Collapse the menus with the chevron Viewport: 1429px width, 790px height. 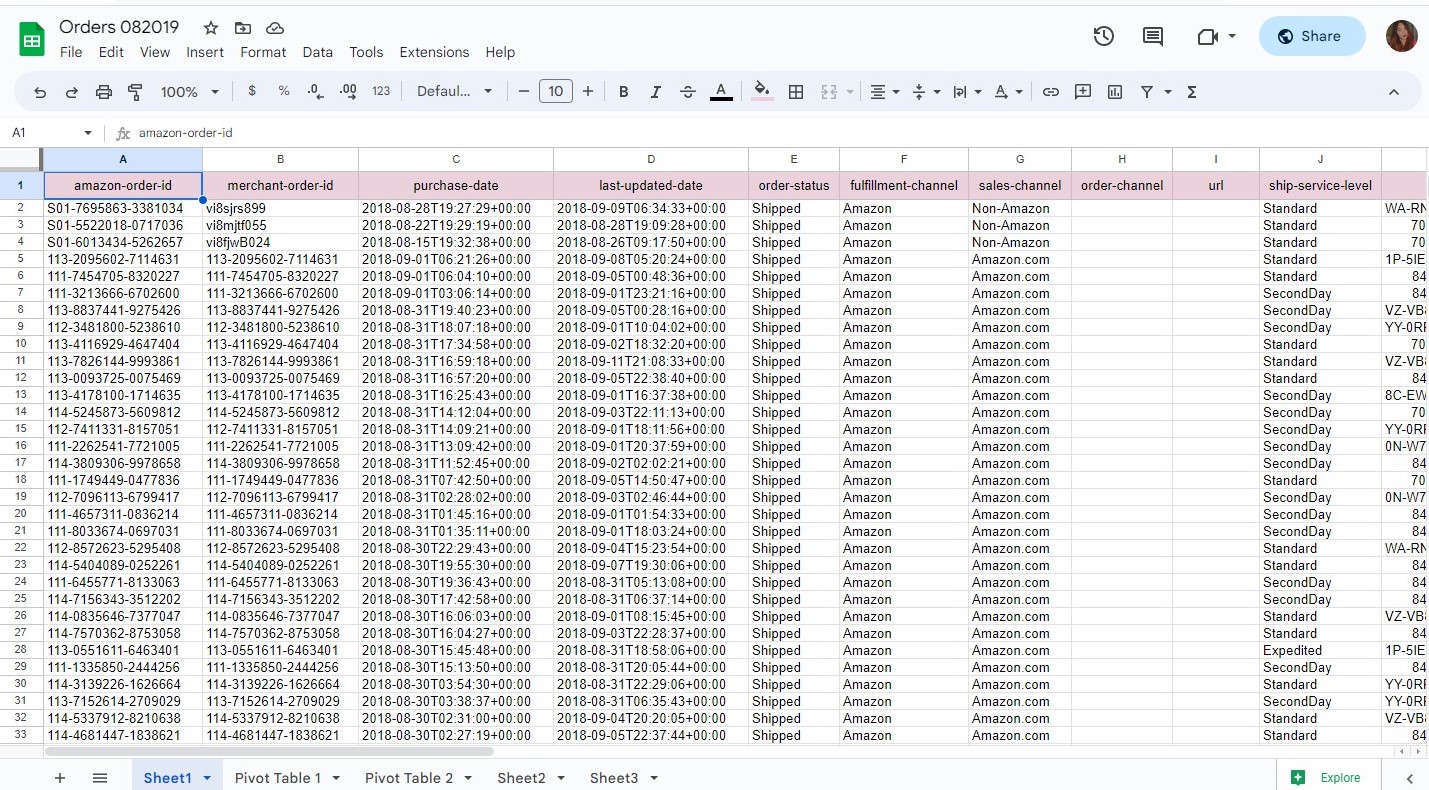pyautogui.click(x=1394, y=92)
